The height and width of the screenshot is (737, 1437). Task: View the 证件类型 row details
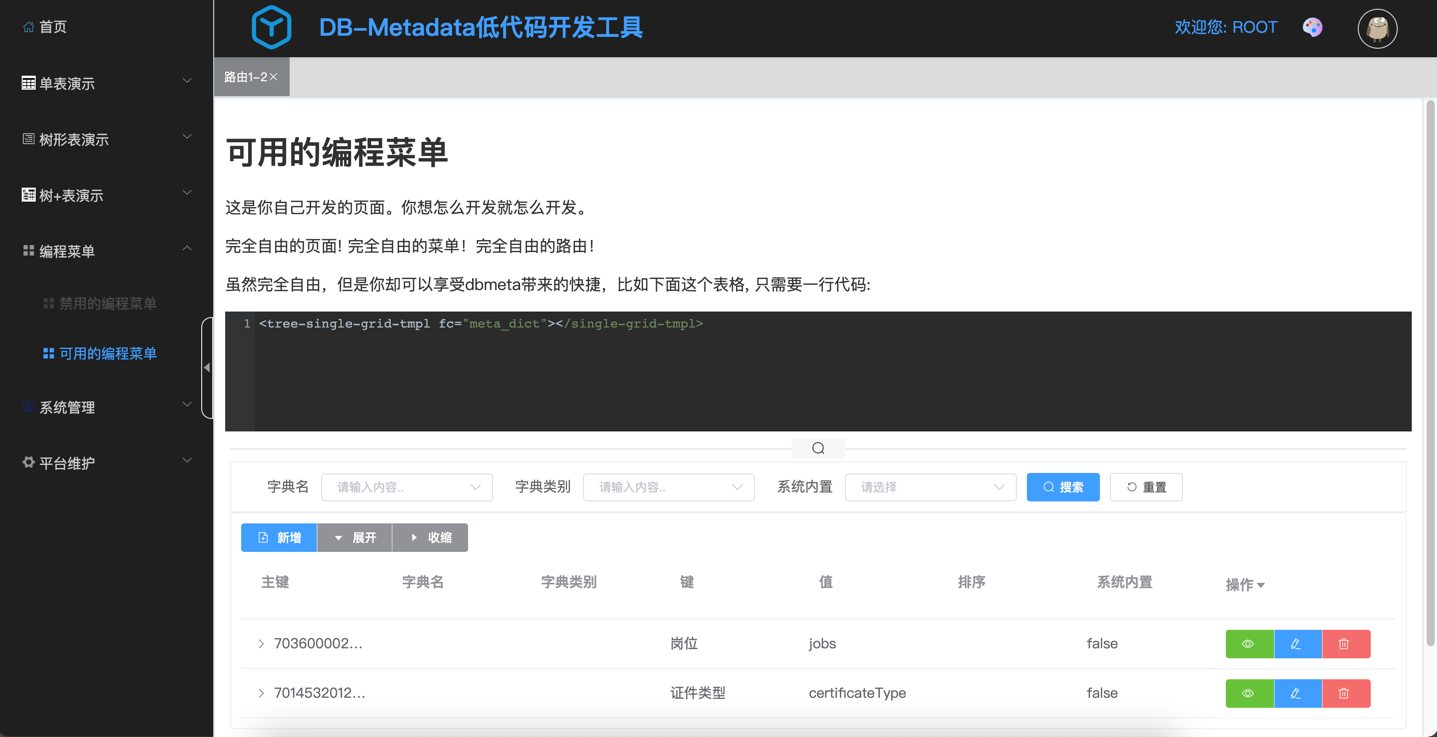point(1249,693)
